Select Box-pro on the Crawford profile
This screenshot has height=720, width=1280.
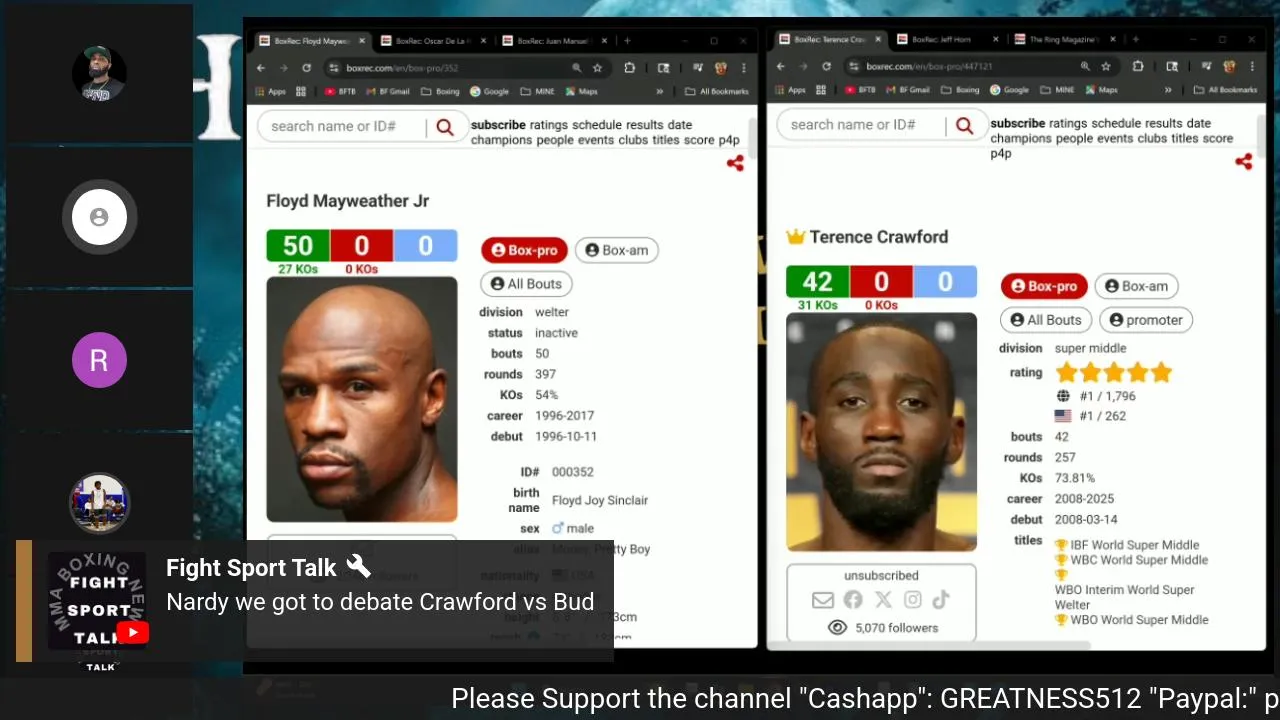tap(1044, 286)
